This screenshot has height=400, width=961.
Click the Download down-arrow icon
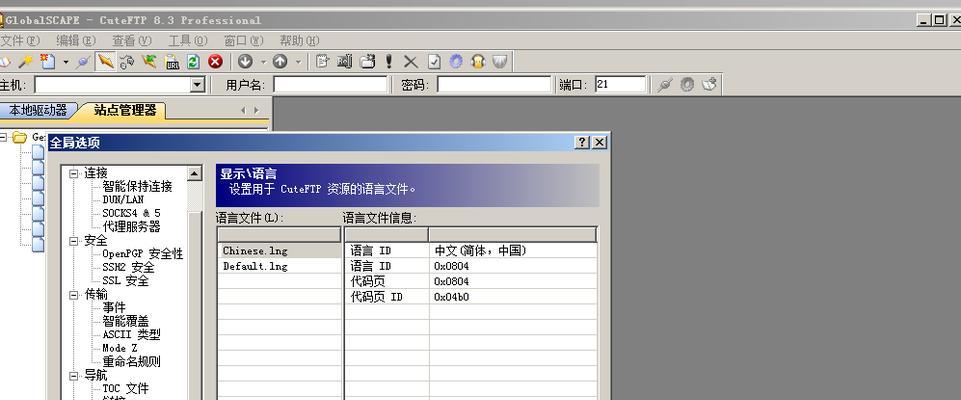click(245, 61)
